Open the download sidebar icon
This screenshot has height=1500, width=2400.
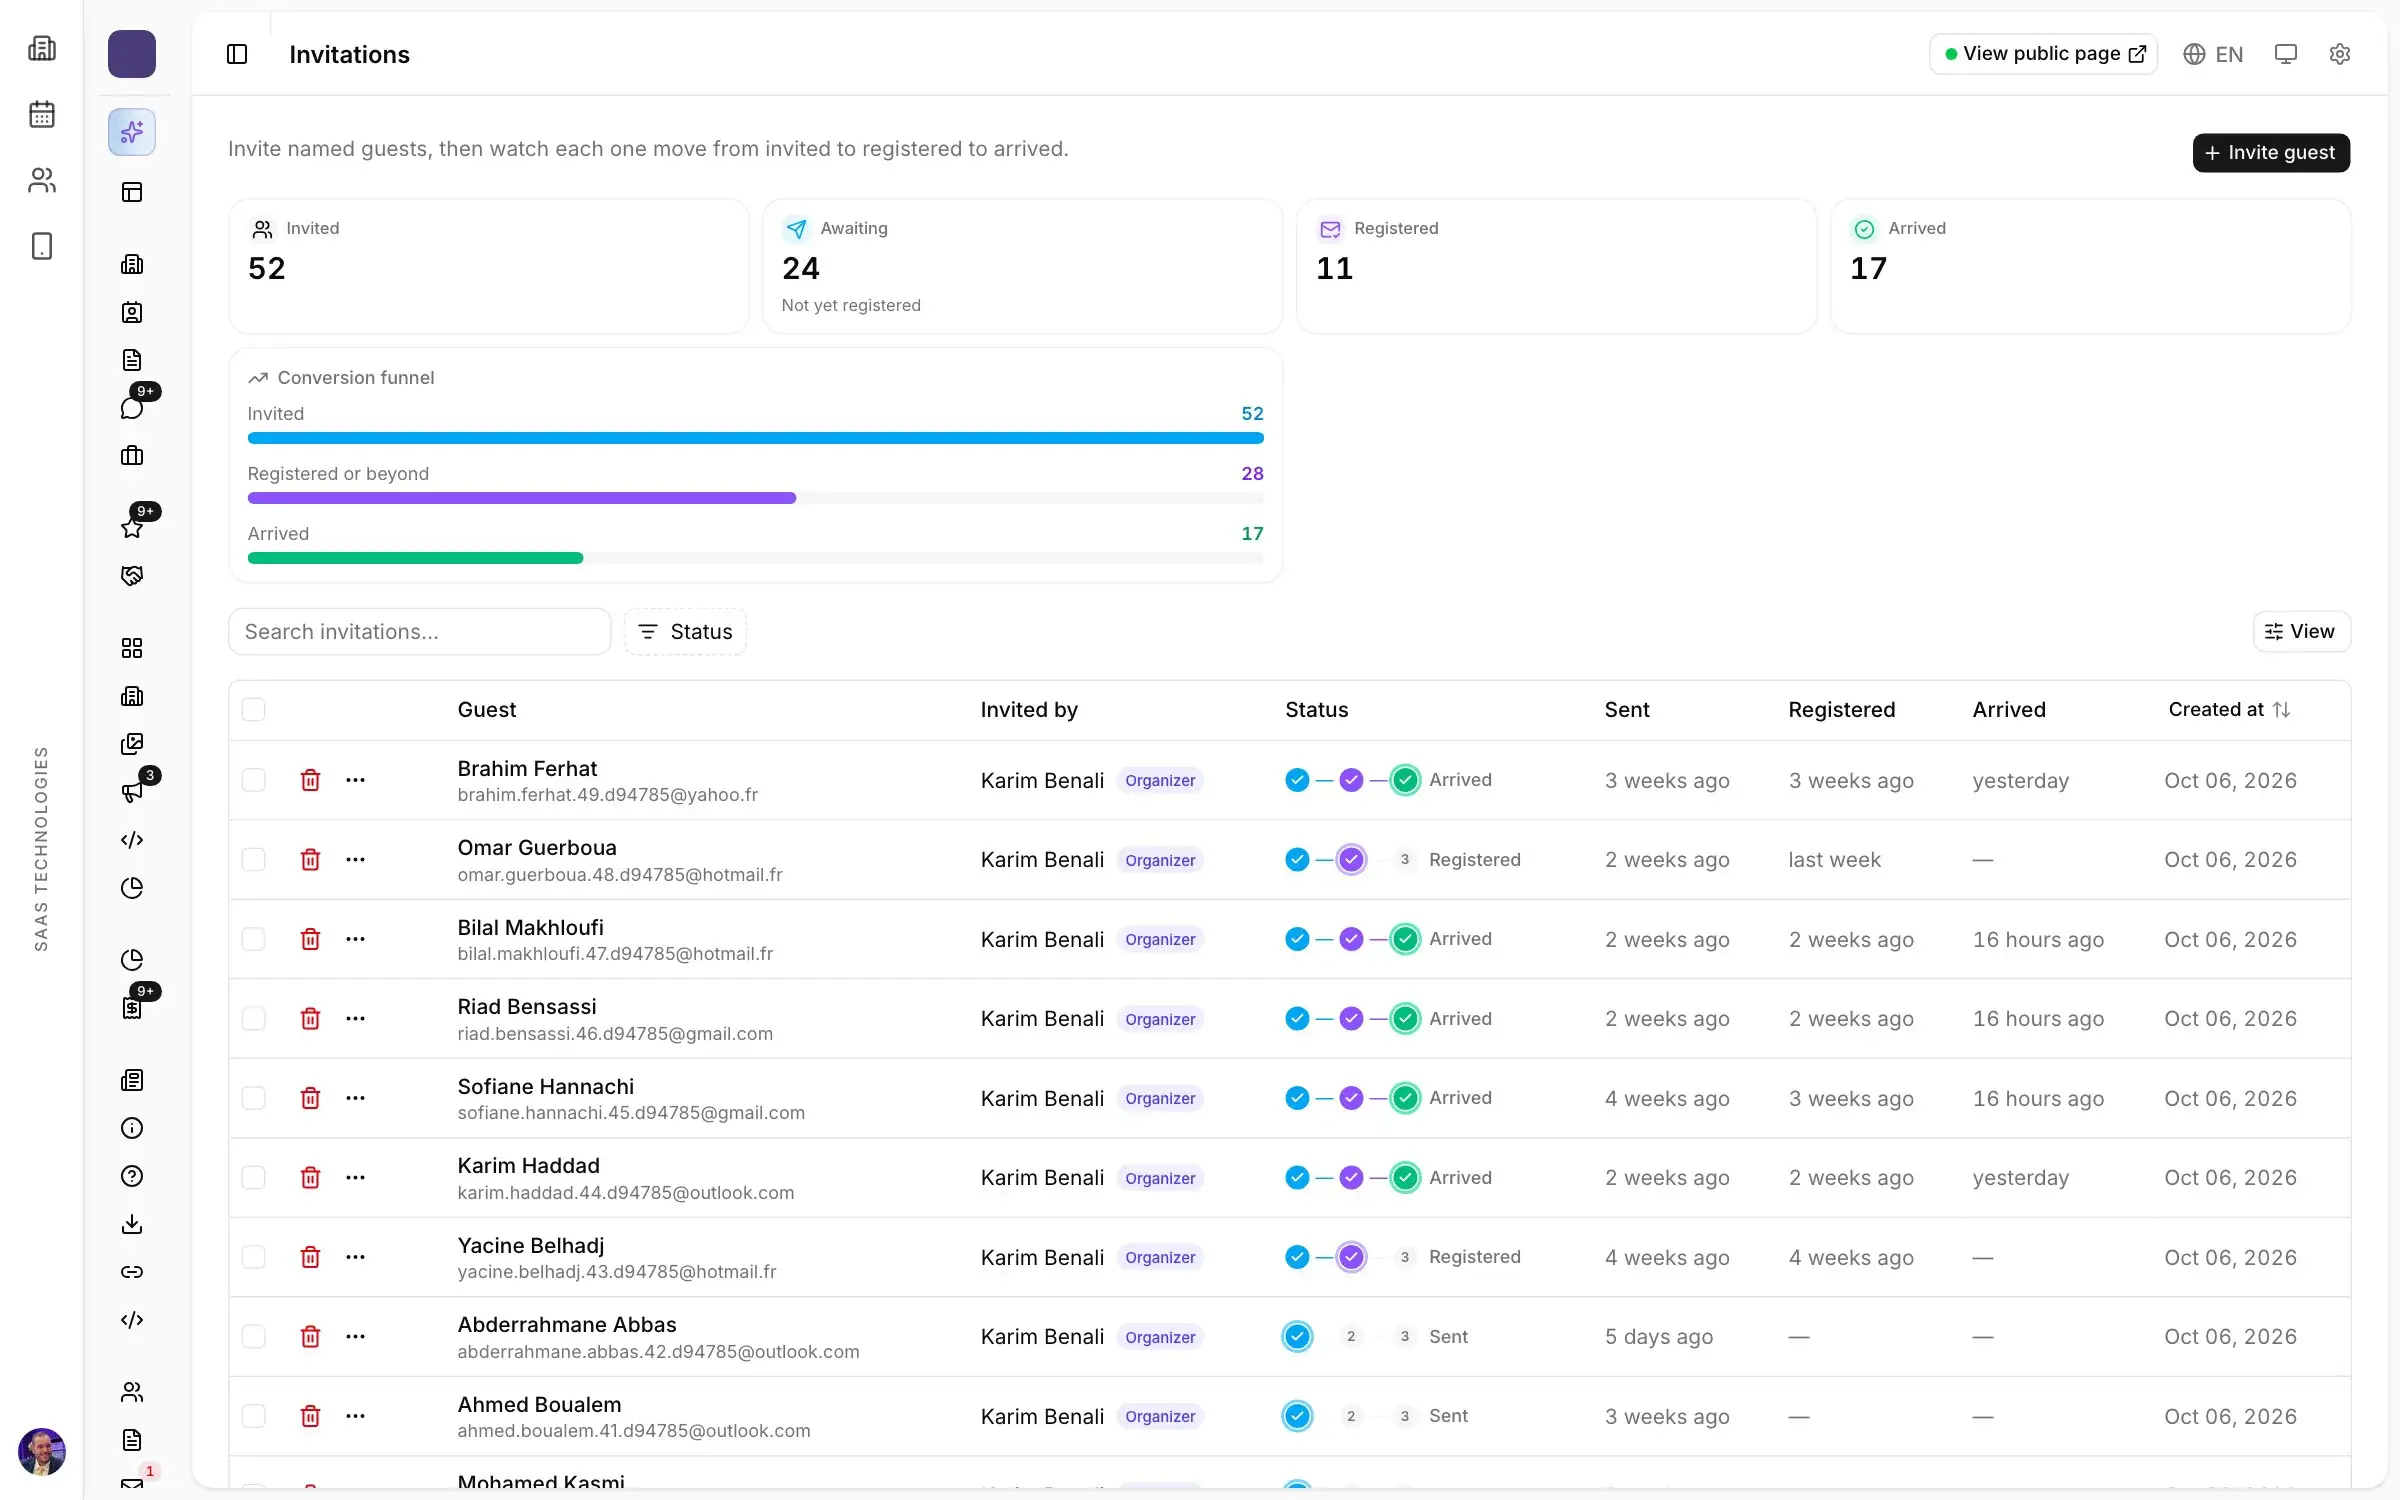[132, 1224]
